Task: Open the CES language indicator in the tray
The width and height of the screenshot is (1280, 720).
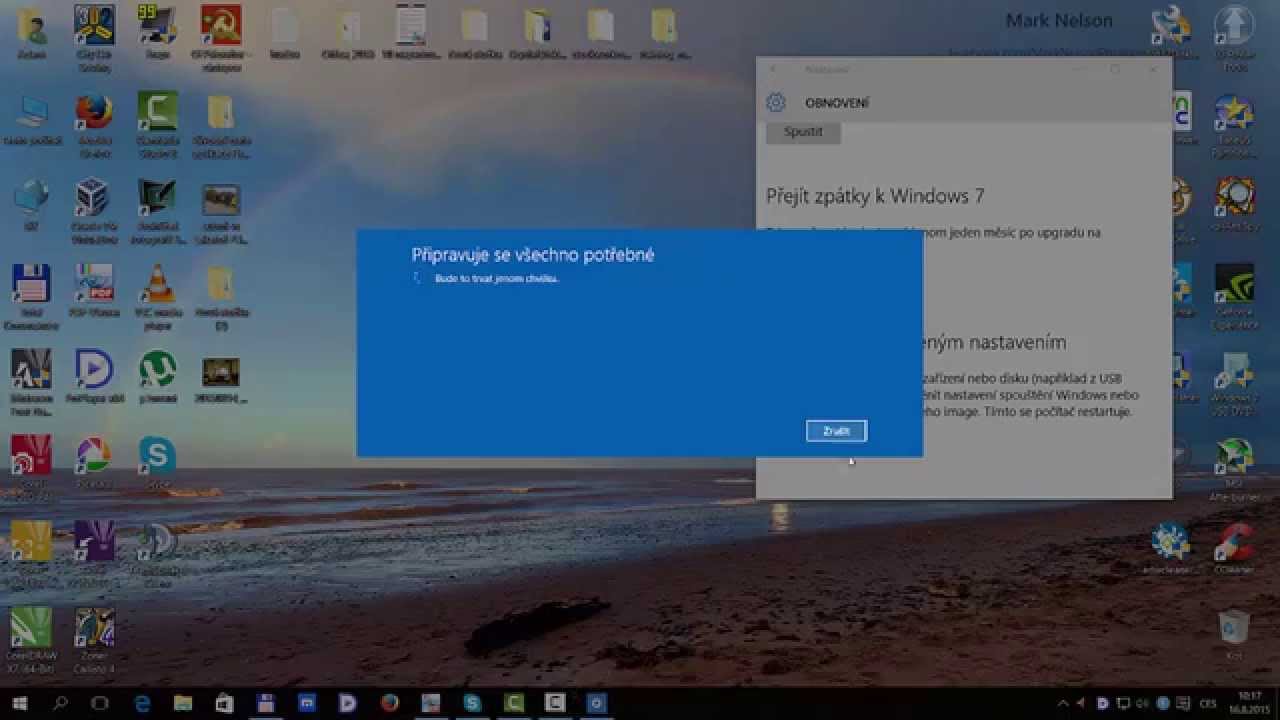Action: click(1207, 703)
